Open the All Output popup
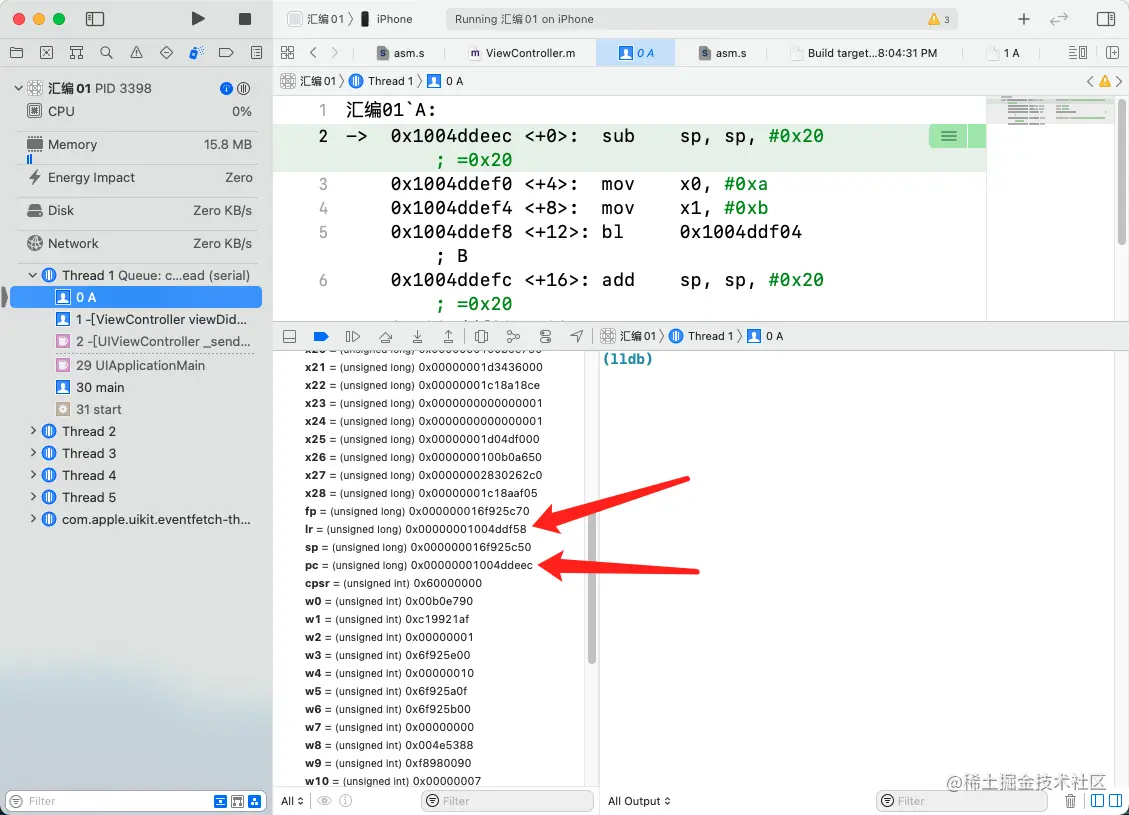Image resolution: width=1129 pixels, height=815 pixels. (639, 801)
